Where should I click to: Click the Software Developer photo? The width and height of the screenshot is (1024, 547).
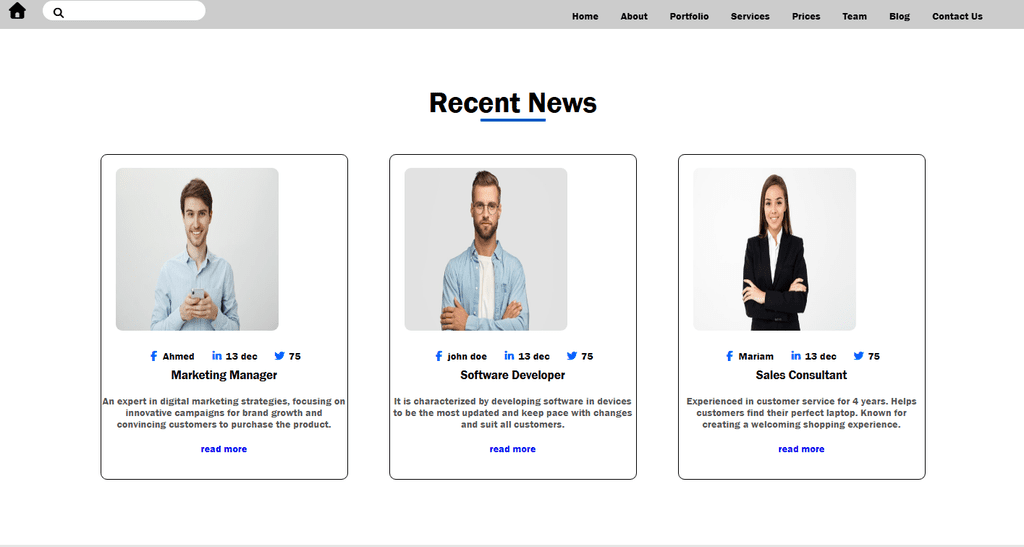coord(486,249)
